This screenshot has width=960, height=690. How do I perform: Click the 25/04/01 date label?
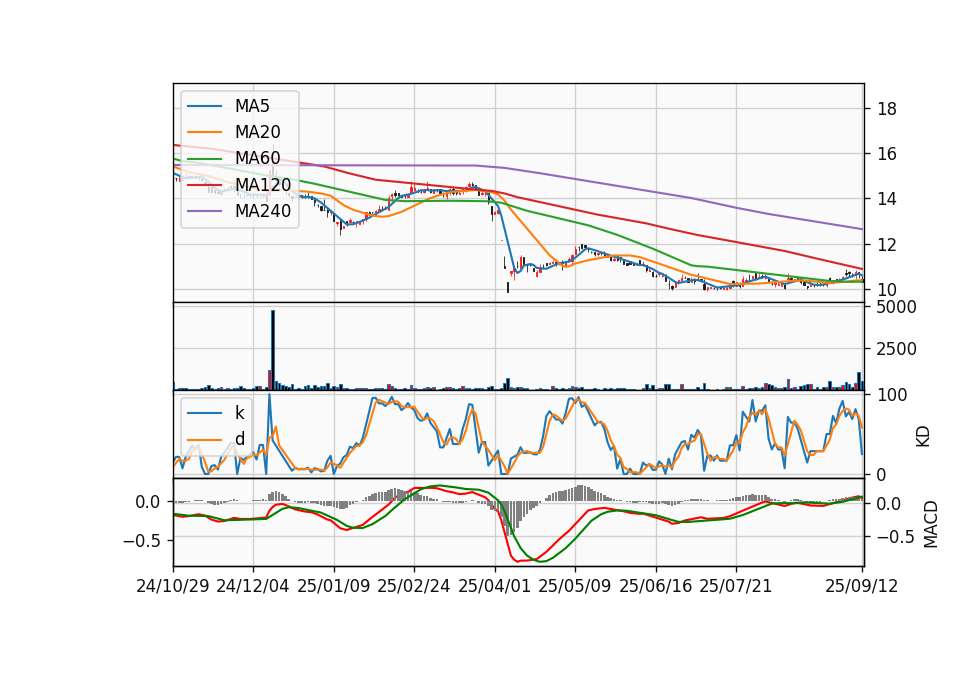pyautogui.click(x=494, y=586)
